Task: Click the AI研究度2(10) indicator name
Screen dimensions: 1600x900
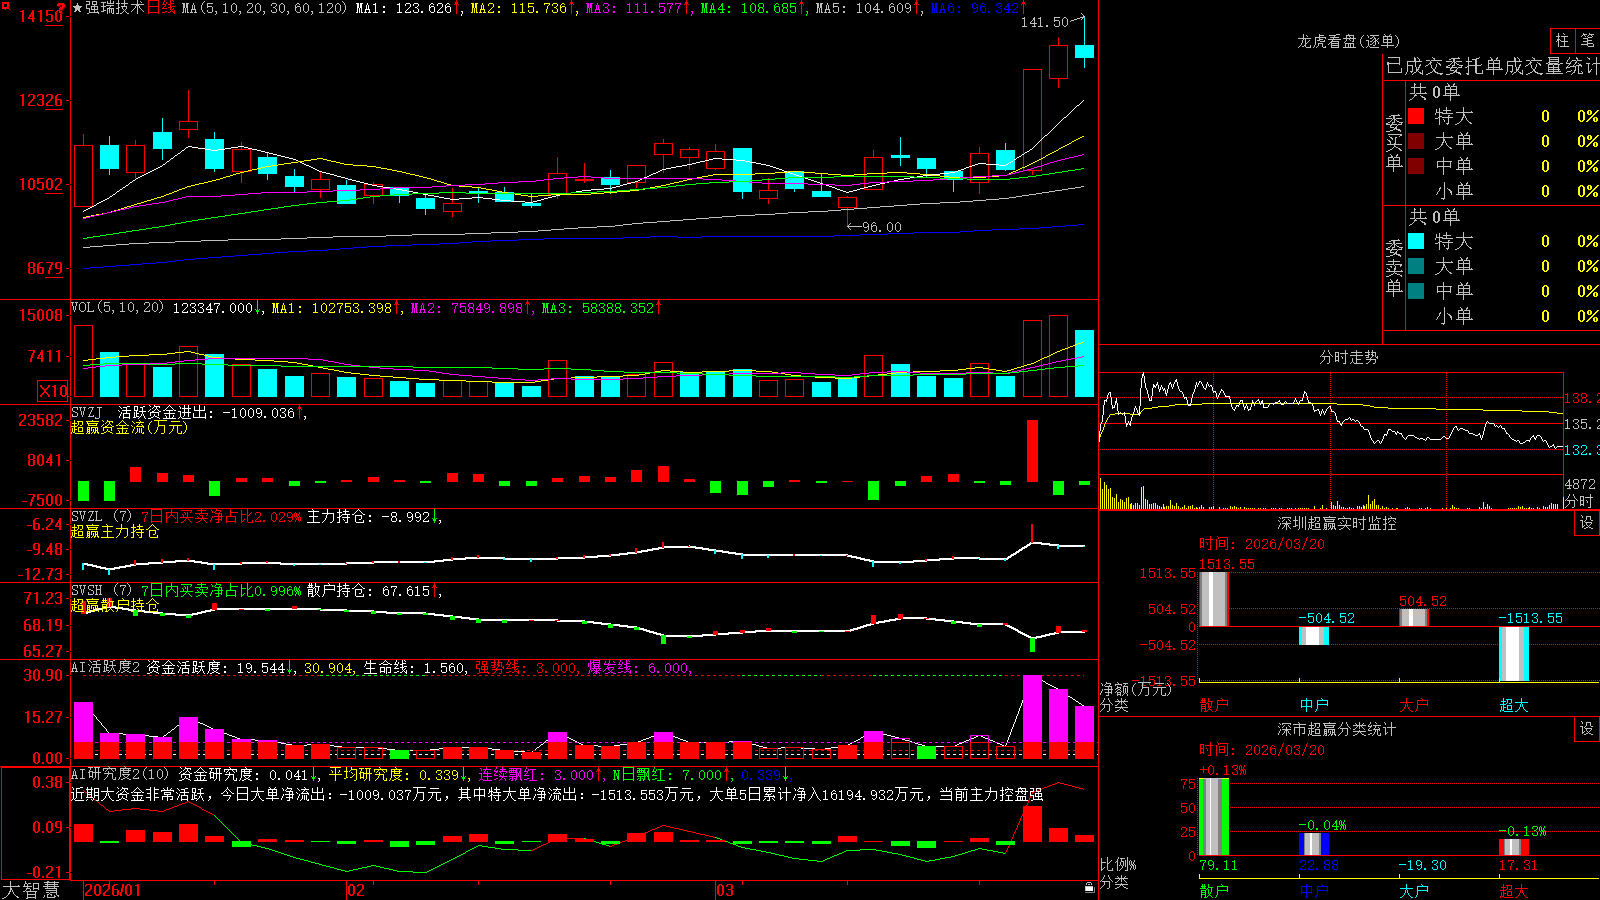Action: tap(121, 774)
